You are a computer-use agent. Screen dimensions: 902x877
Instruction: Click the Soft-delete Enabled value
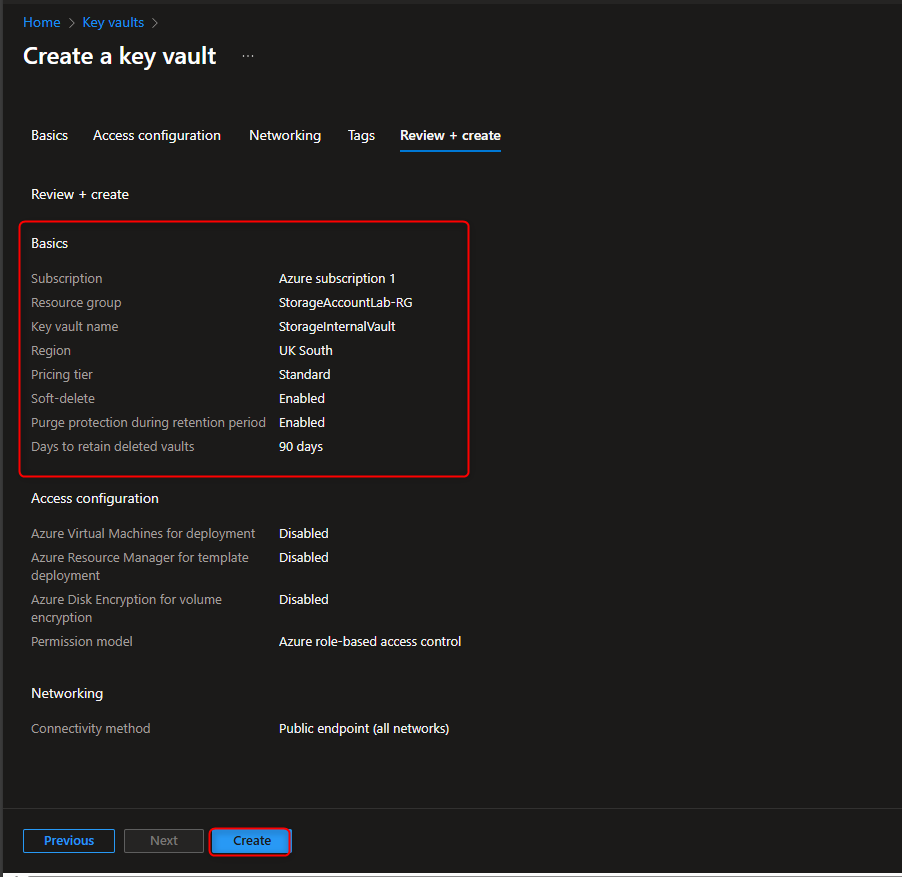tap(301, 398)
